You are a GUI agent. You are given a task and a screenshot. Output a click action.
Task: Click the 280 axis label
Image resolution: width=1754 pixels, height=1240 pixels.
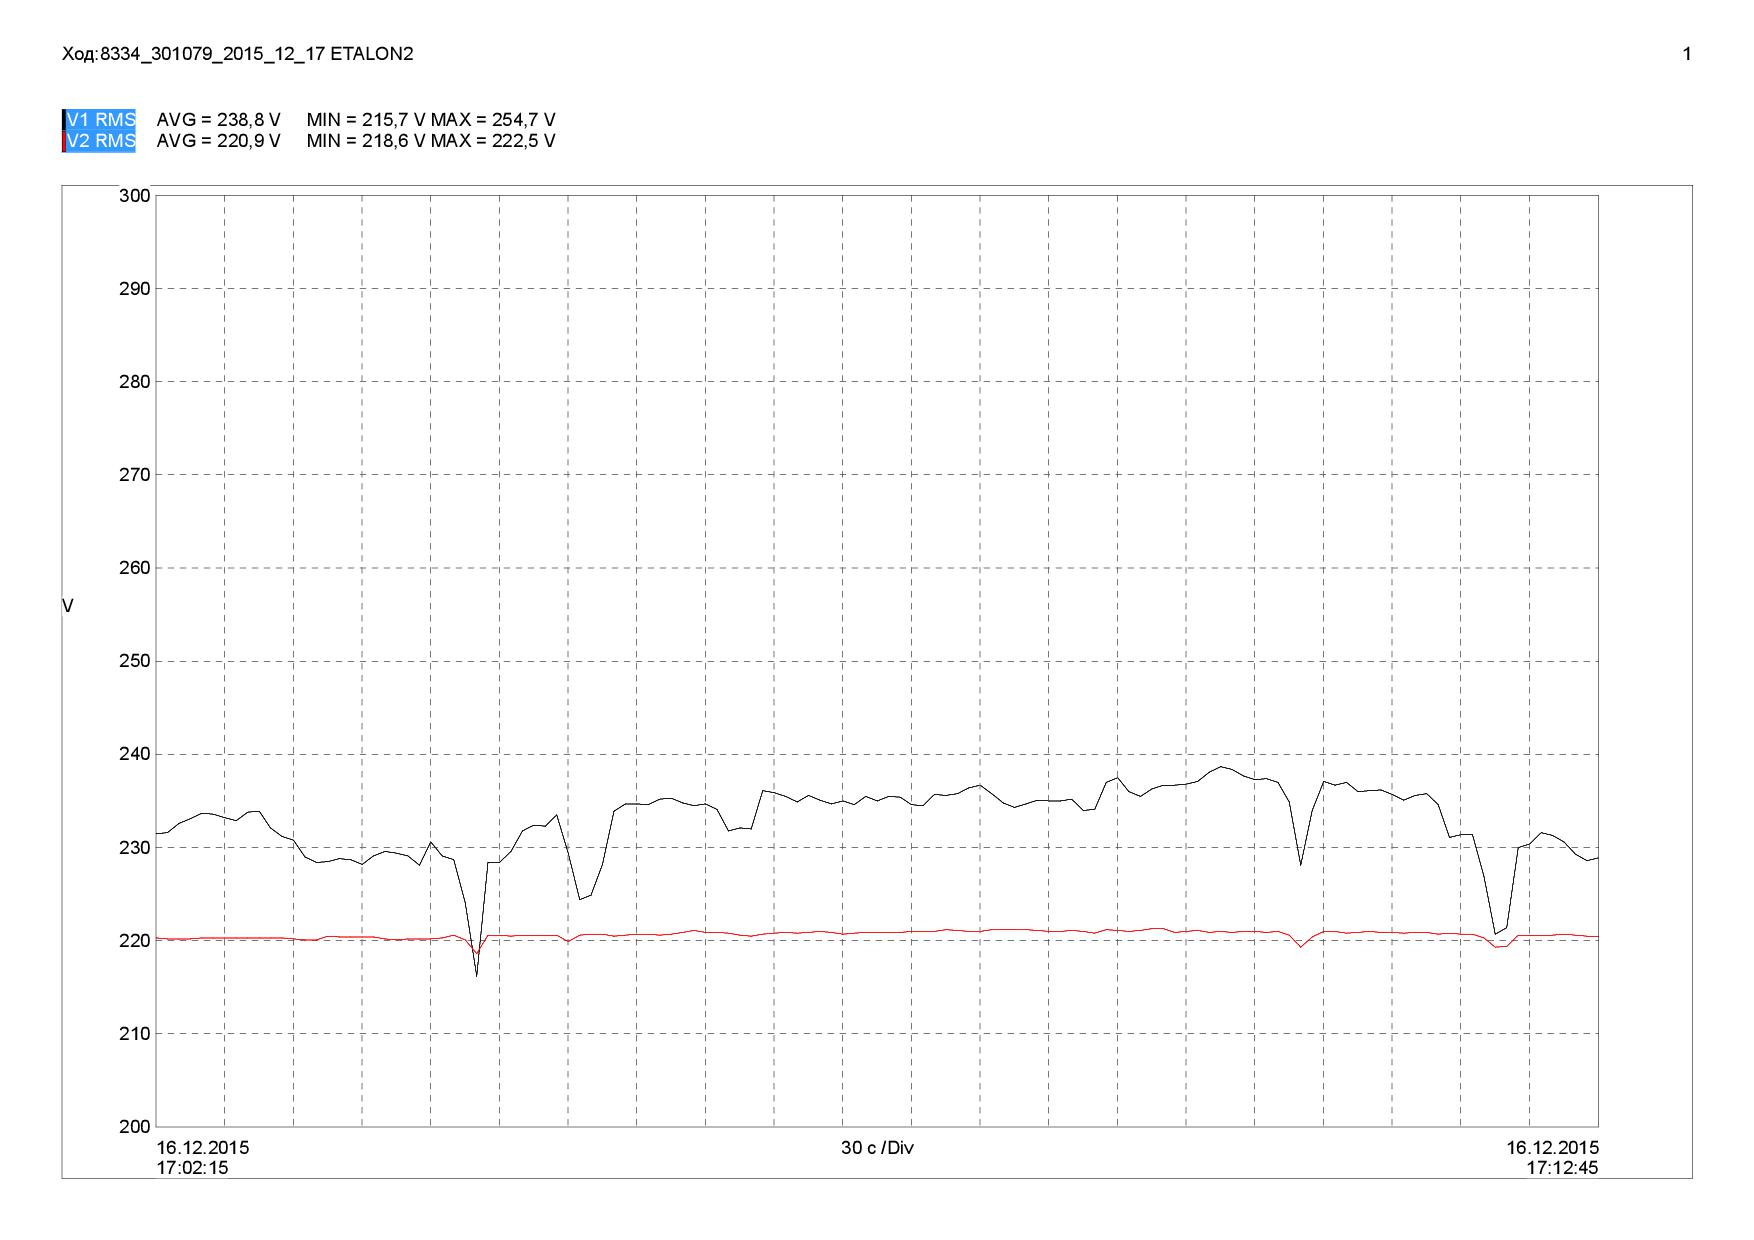click(x=136, y=382)
